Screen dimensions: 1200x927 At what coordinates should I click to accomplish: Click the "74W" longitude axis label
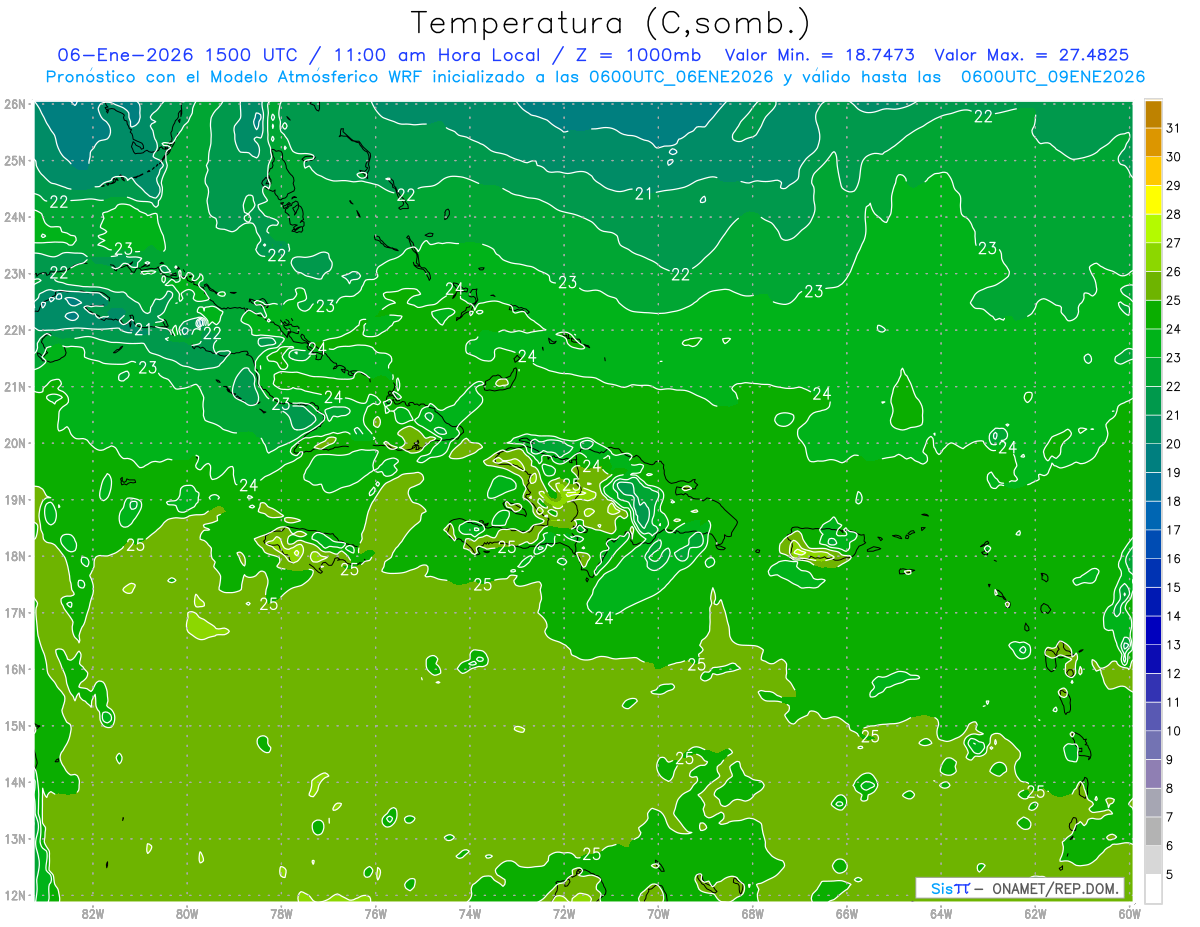pos(470,913)
